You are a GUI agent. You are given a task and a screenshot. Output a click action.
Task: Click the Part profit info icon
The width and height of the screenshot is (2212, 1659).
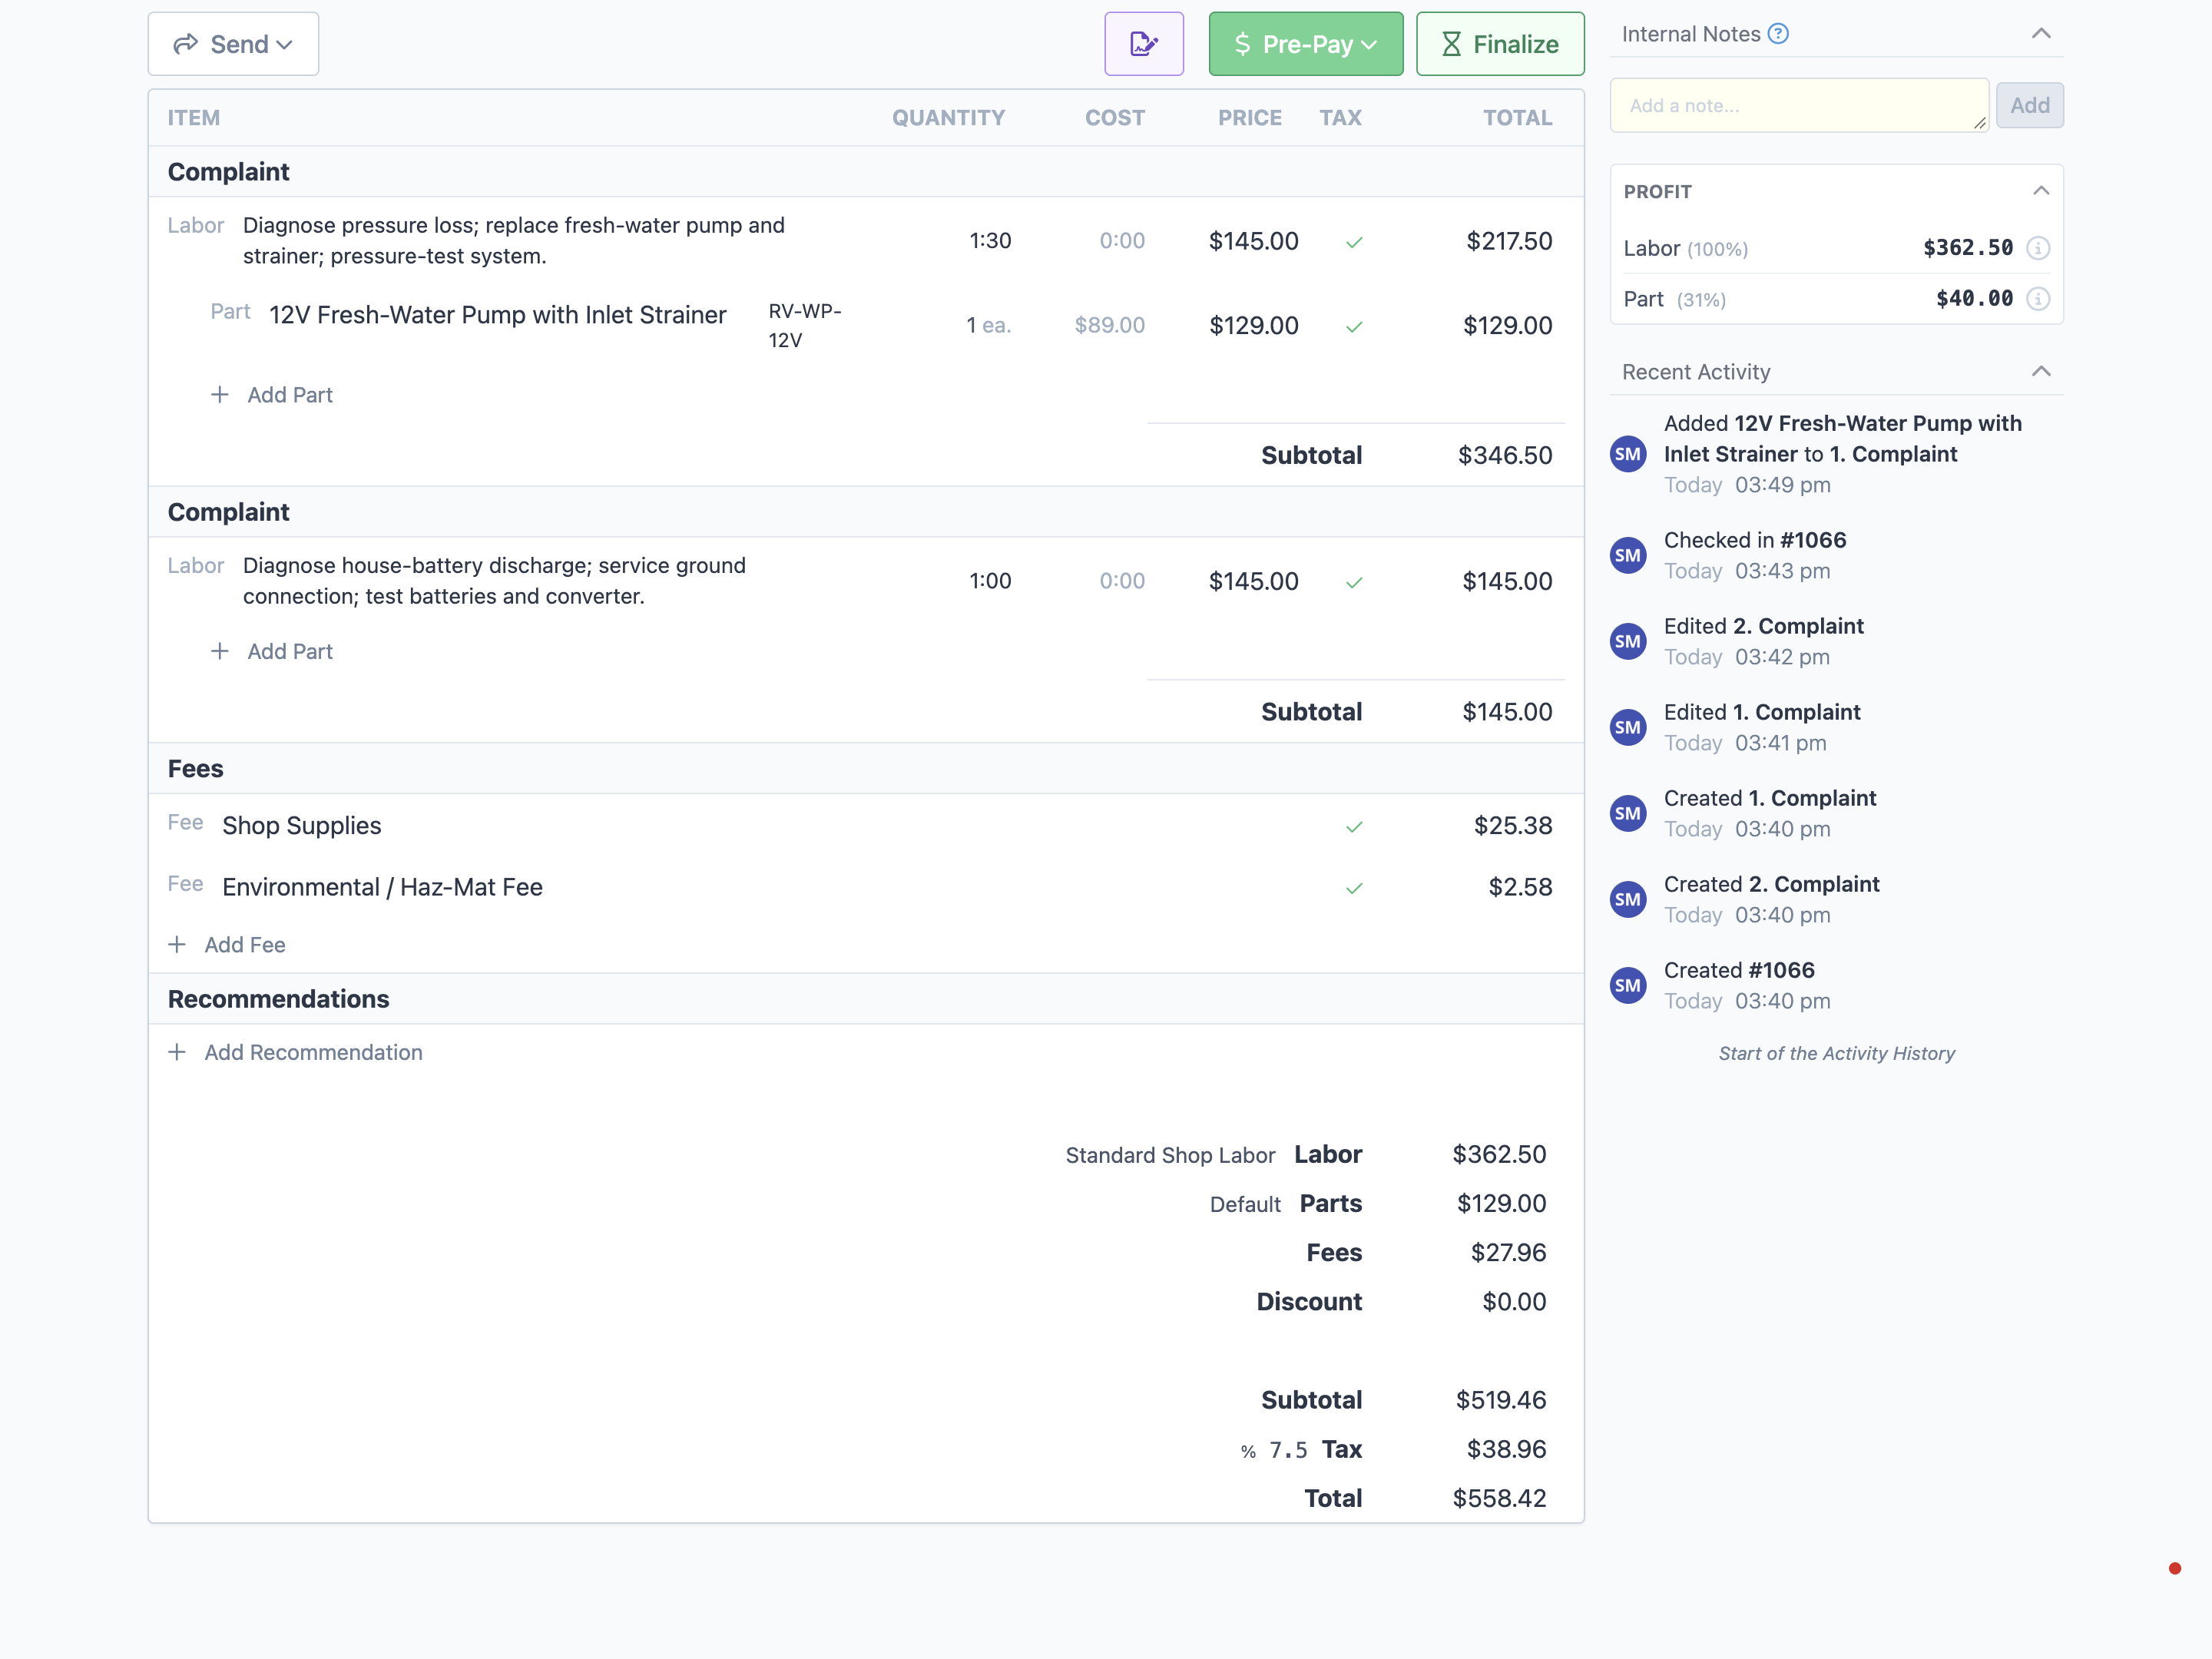coord(2038,299)
